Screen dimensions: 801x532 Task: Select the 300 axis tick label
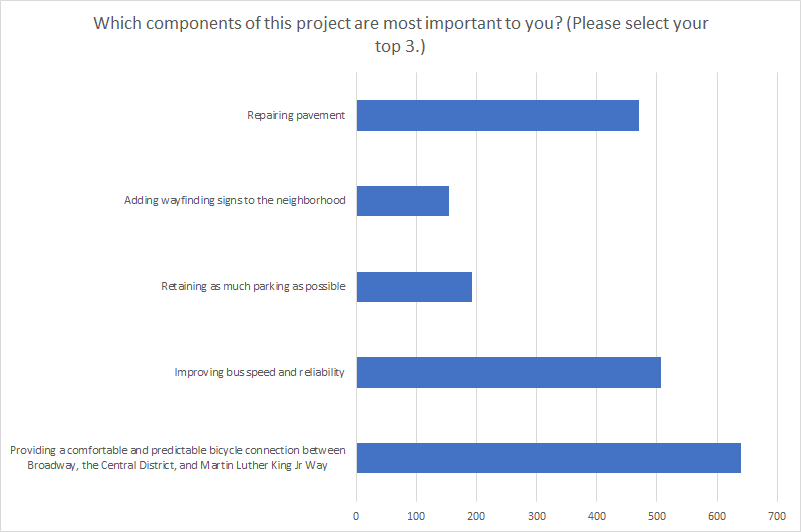click(536, 516)
